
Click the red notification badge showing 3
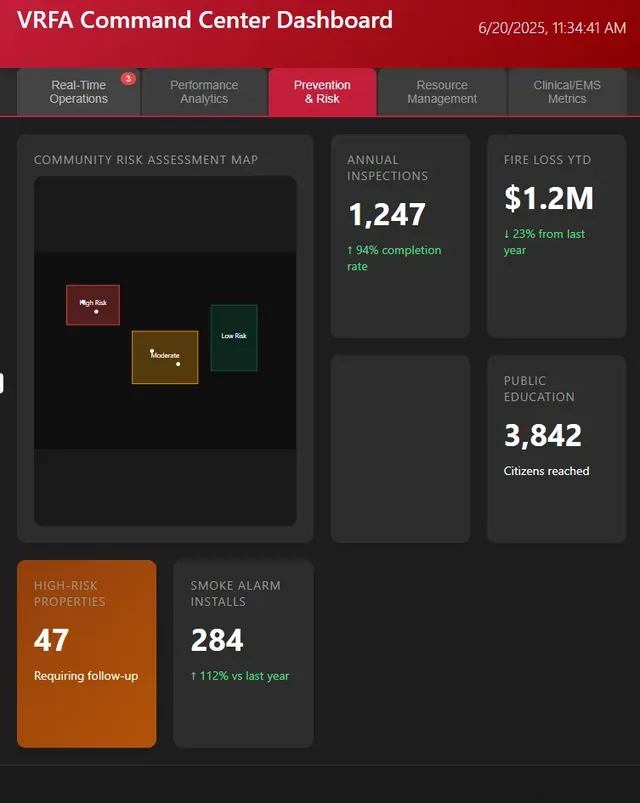coord(128,78)
